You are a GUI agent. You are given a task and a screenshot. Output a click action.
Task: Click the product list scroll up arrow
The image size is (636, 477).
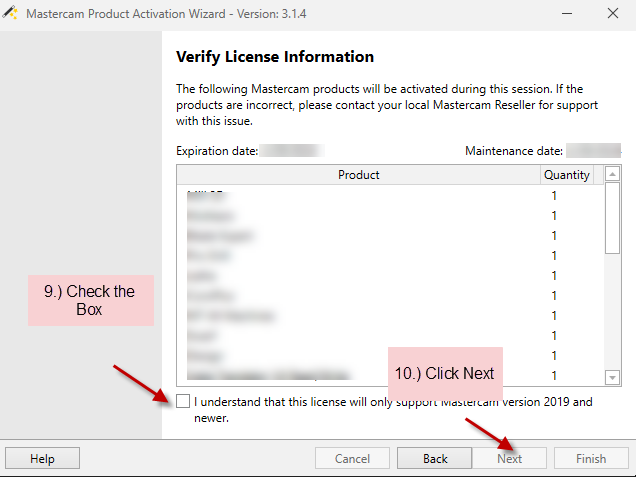[612, 174]
